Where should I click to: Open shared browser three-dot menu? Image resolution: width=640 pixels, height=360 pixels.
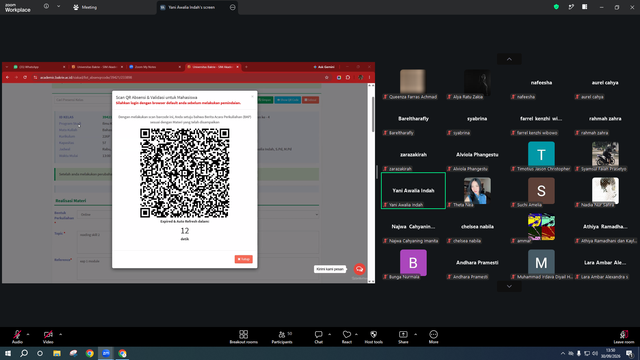point(369,78)
